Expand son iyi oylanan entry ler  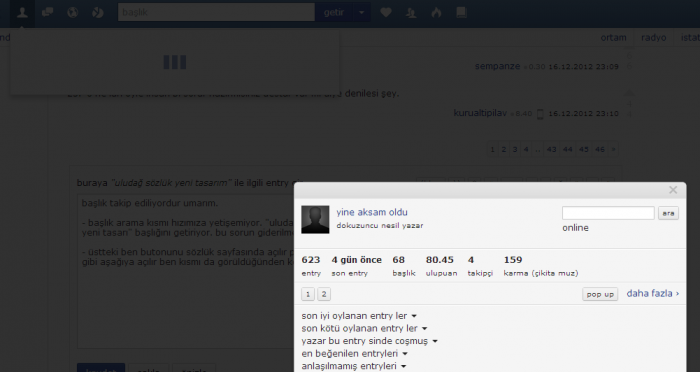click(359, 316)
